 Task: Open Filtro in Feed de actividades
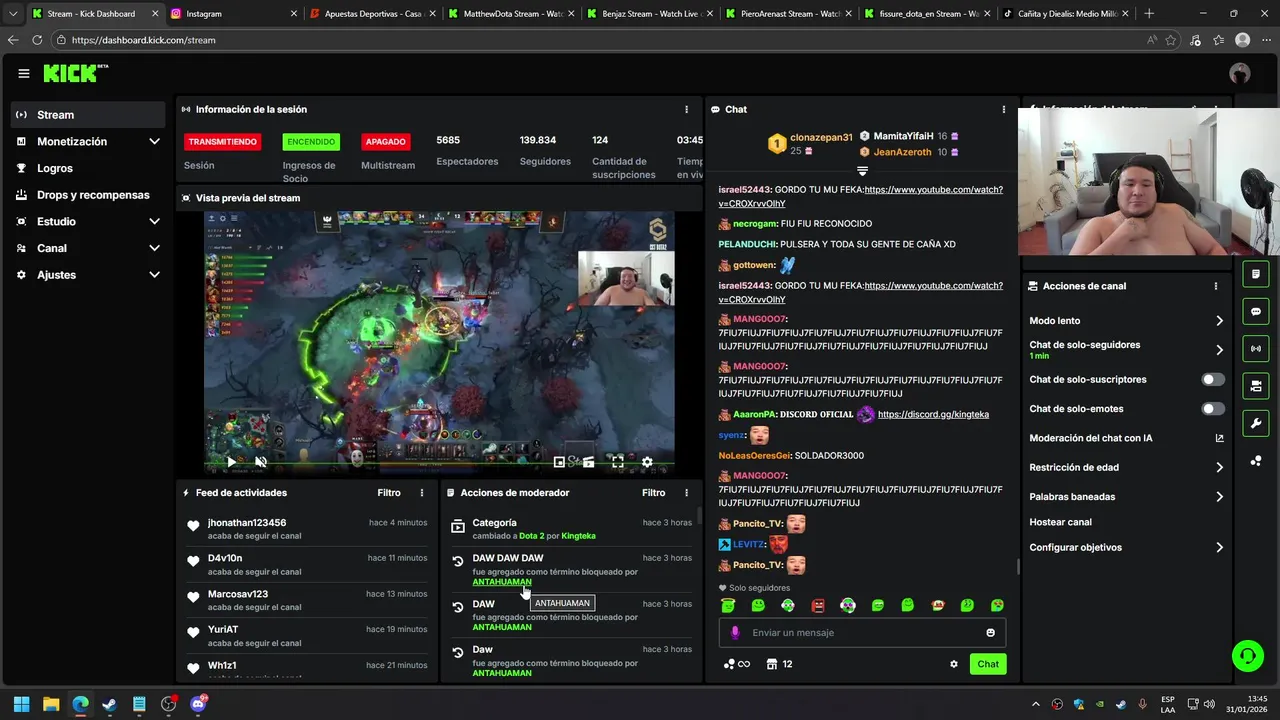click(389, 493)
